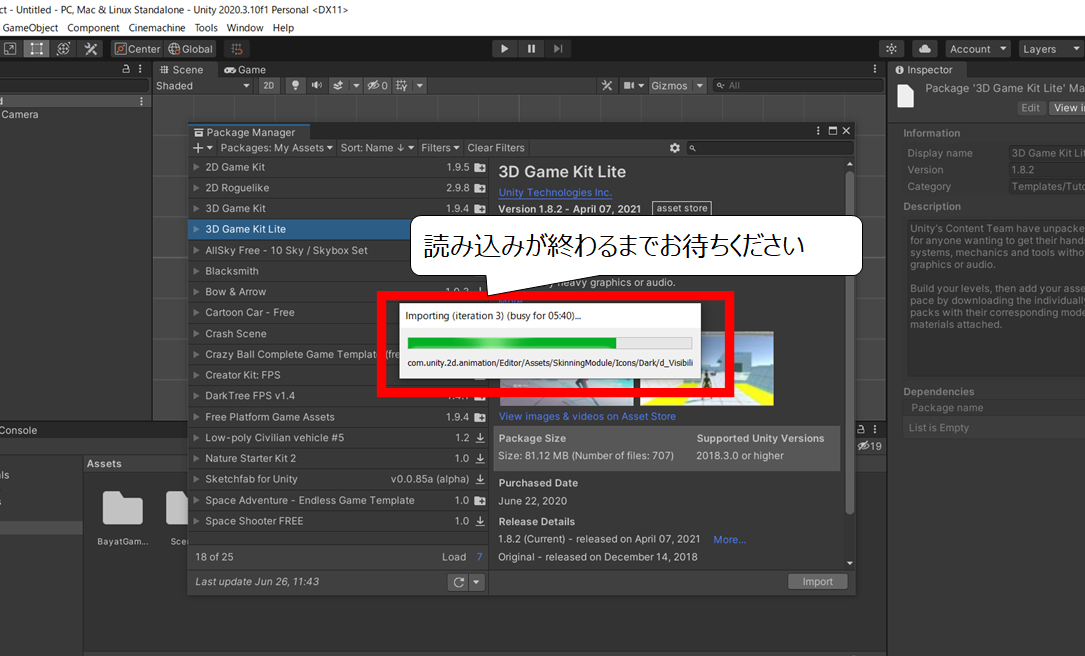Open the Cinemachine menu
1085x656 pixels.
click(x=157, y=28)
